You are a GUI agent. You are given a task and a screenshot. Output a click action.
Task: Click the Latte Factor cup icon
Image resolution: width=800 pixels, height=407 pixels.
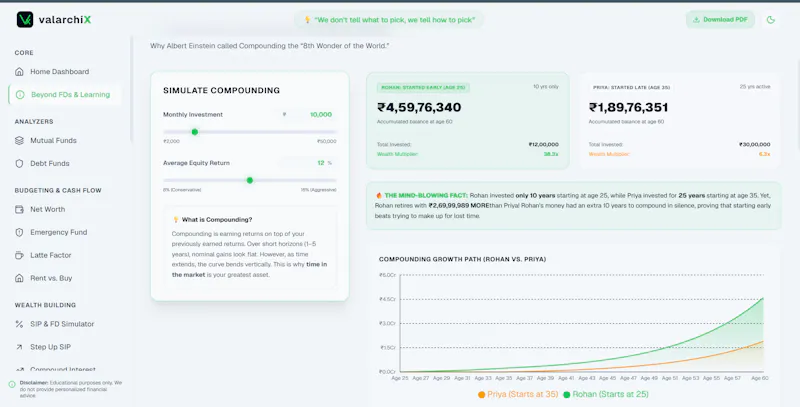point(19,255)
